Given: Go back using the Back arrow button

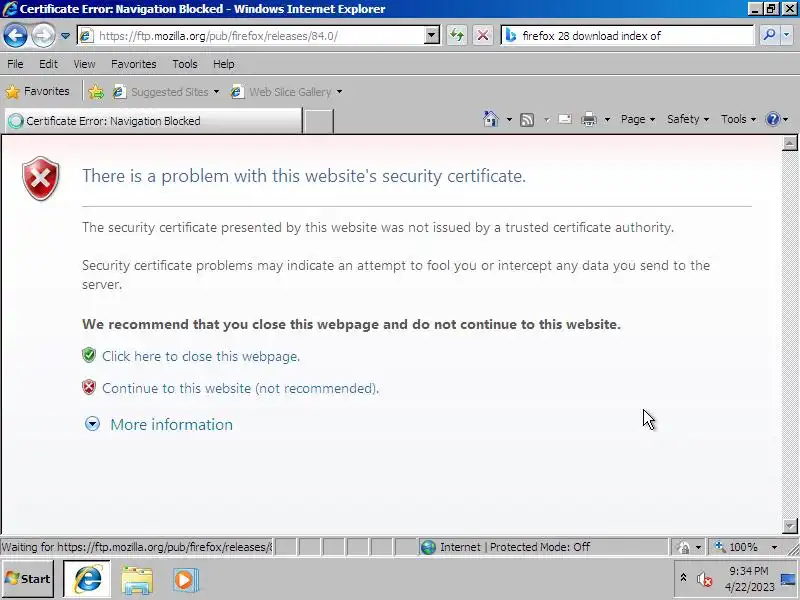Looking at the screenshot, I should [x=15, y=36].
